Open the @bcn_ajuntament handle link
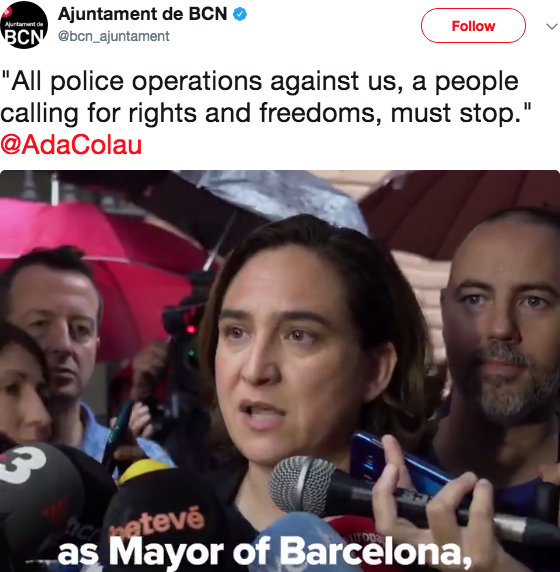 click(113, 36)
